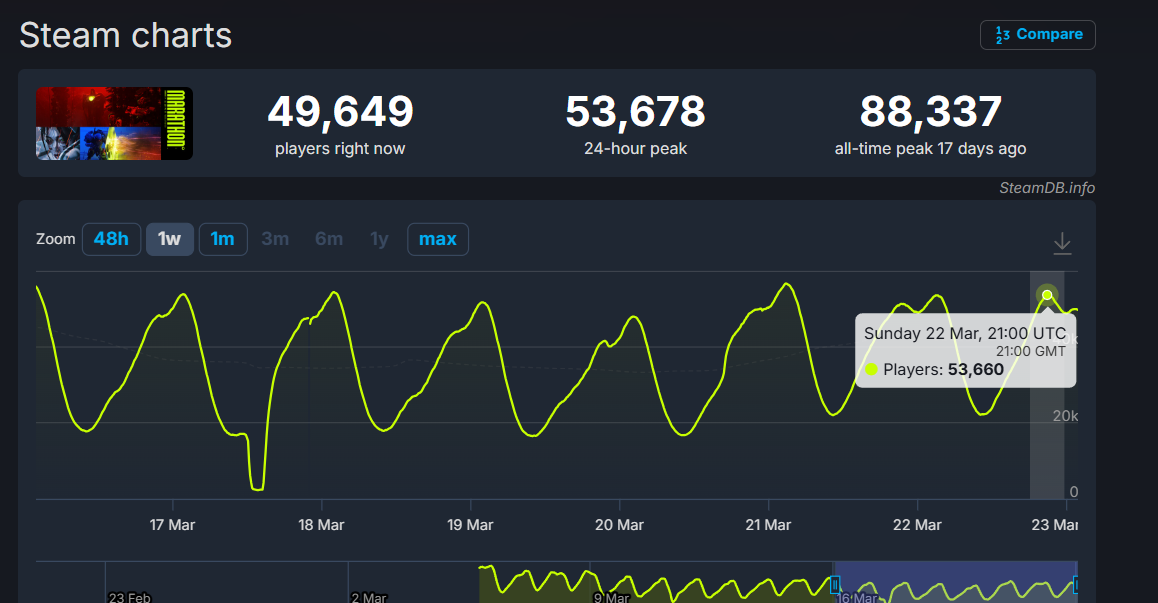1158x603 pixels.
Task: Click the 20 Mar axis label
Action: [619, 525]
